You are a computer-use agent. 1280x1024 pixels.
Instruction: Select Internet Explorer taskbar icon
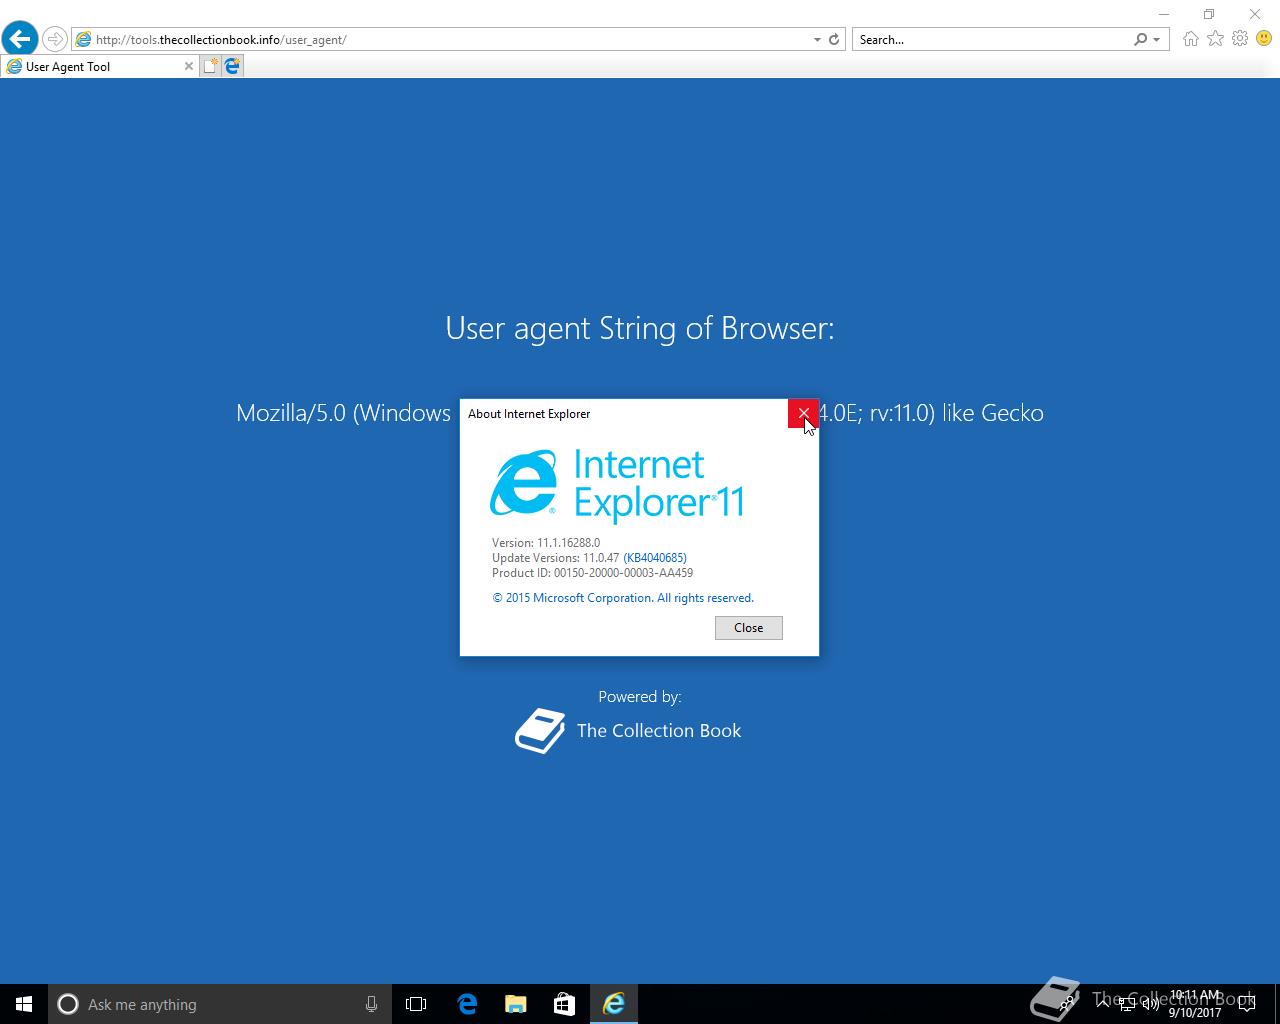[614, 1004]
